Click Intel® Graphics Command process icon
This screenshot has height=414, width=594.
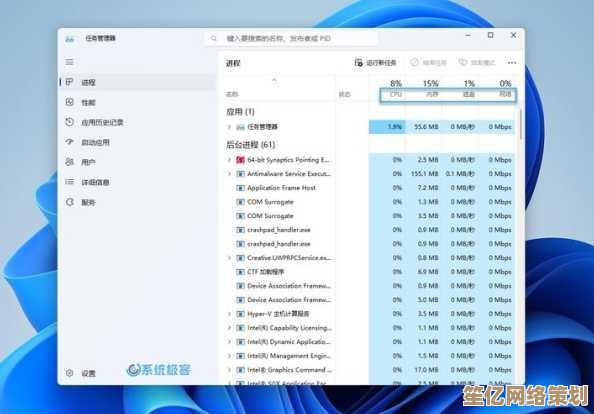tap(240, 370)
